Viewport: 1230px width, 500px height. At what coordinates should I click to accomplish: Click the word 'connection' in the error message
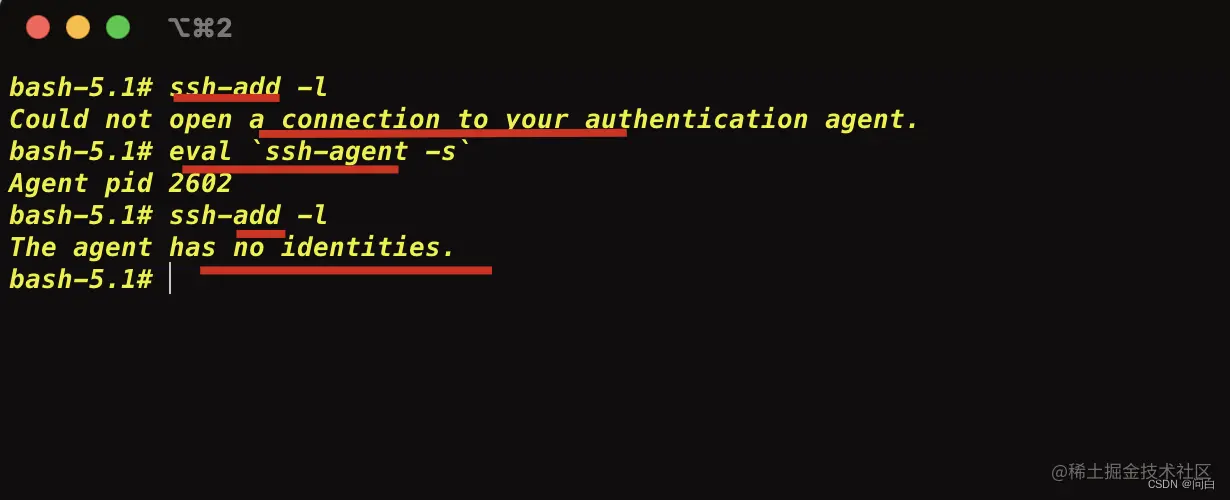(360, 119)
